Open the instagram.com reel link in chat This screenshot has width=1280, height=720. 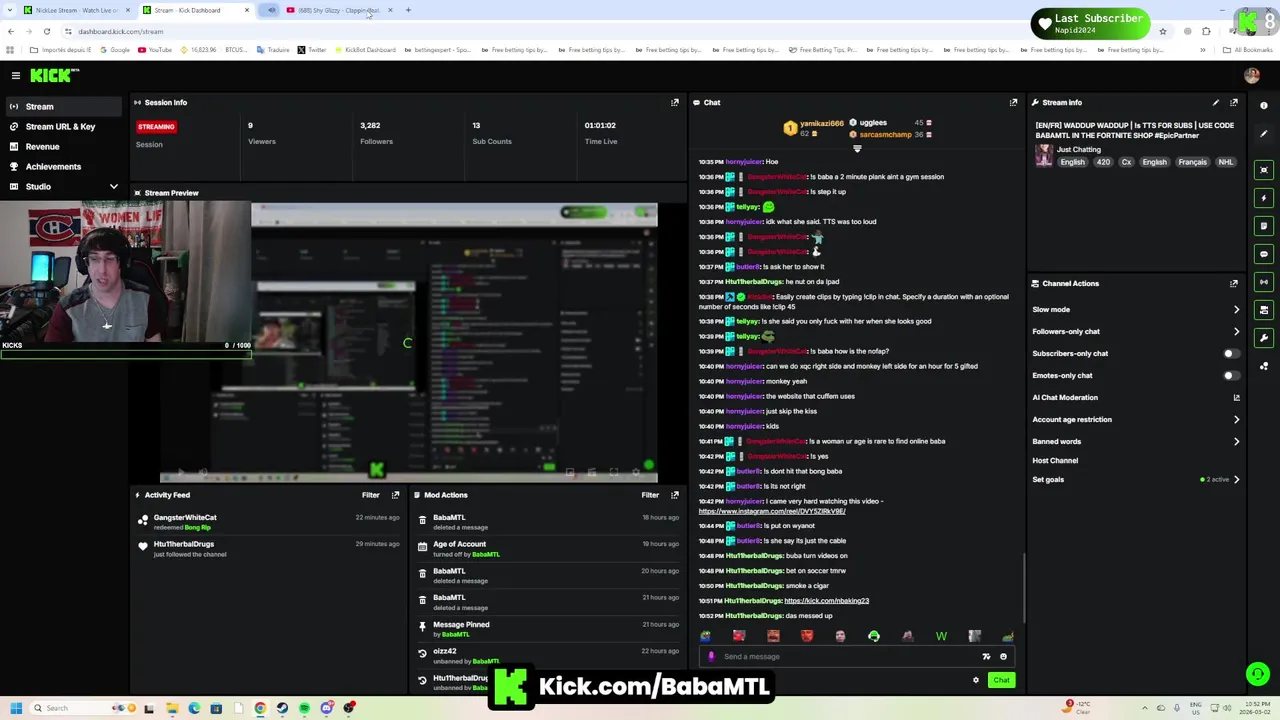[772, 511]
